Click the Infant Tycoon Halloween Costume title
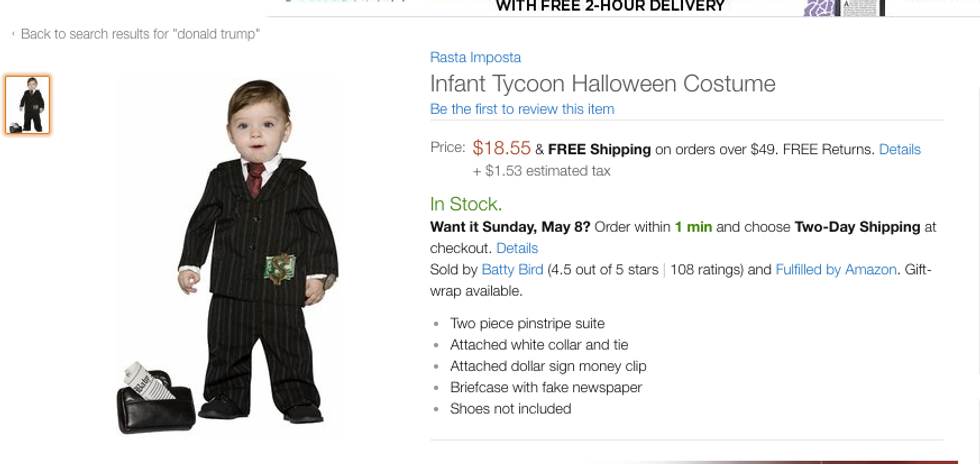 pyautogui.click(x=602, y=83)
